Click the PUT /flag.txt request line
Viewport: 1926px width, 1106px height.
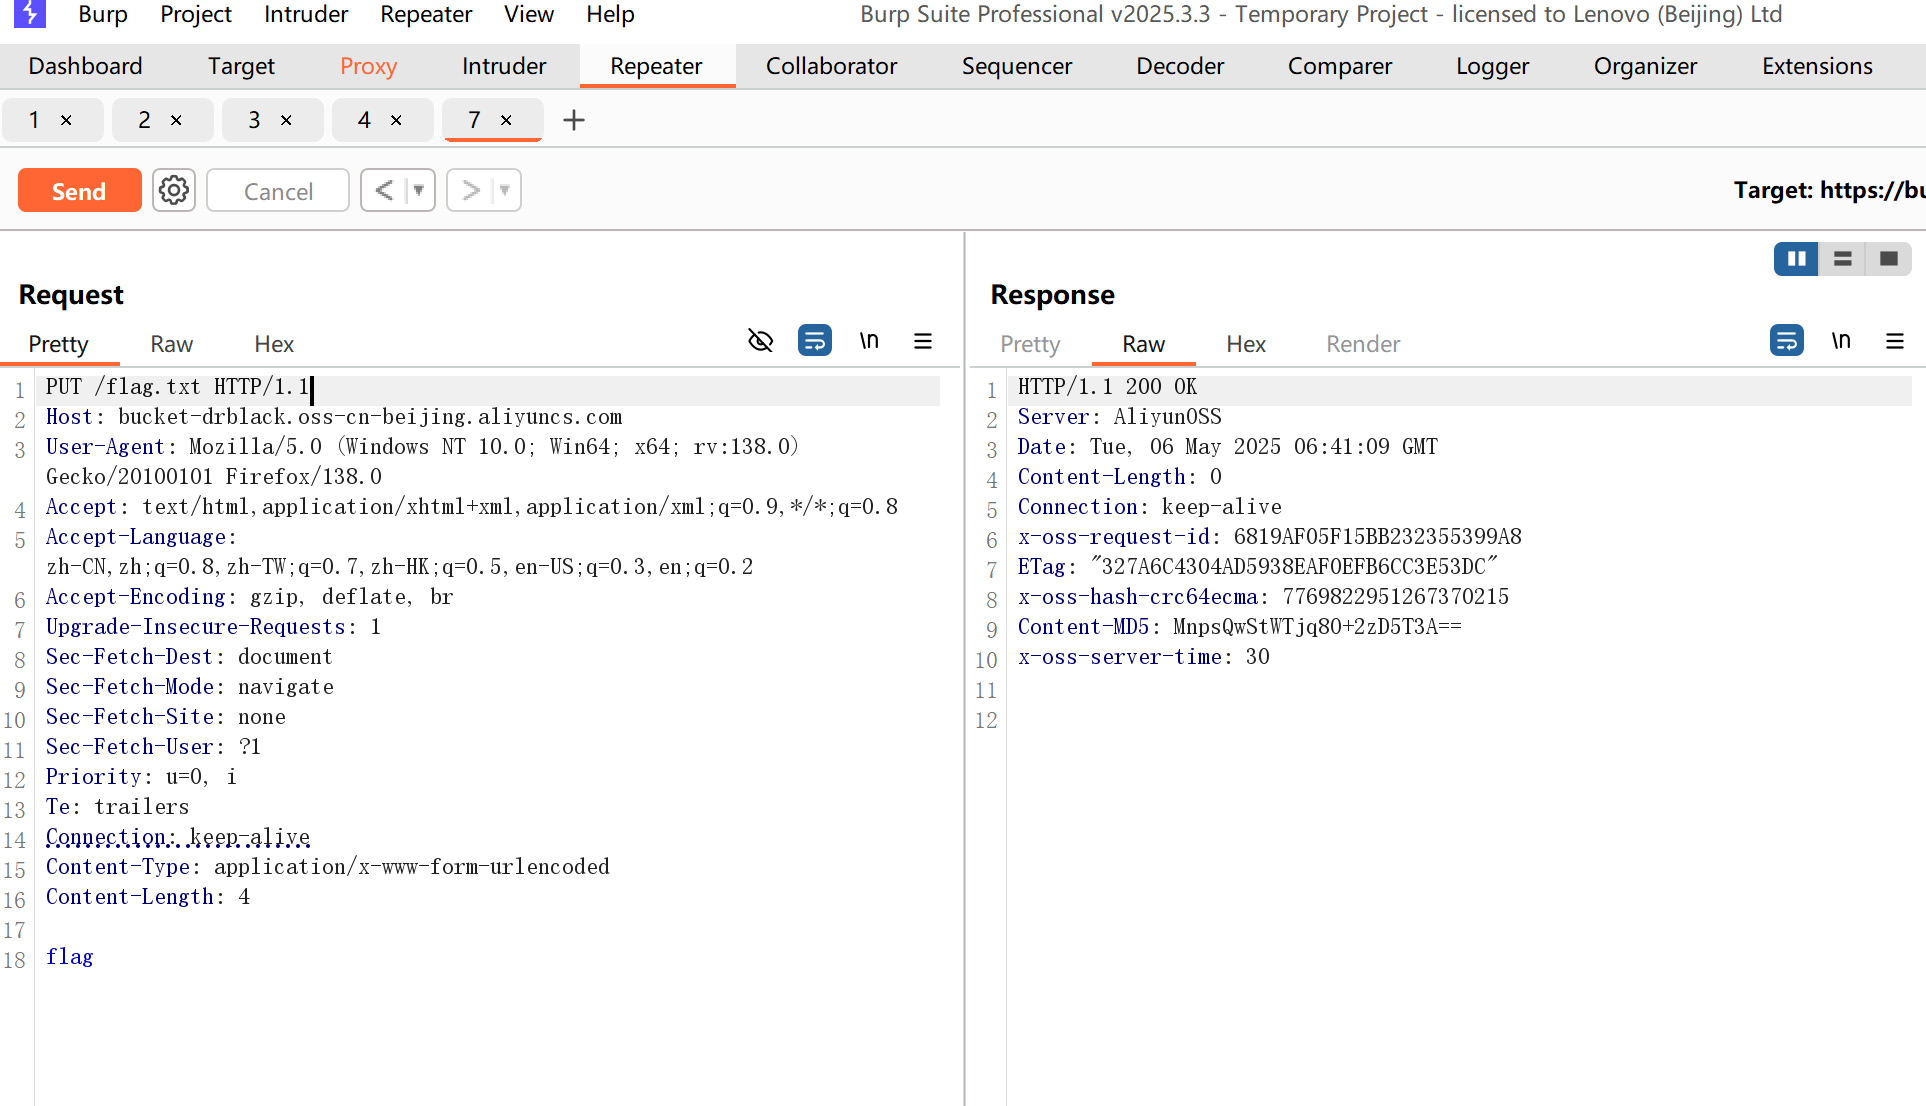[177, 387]
